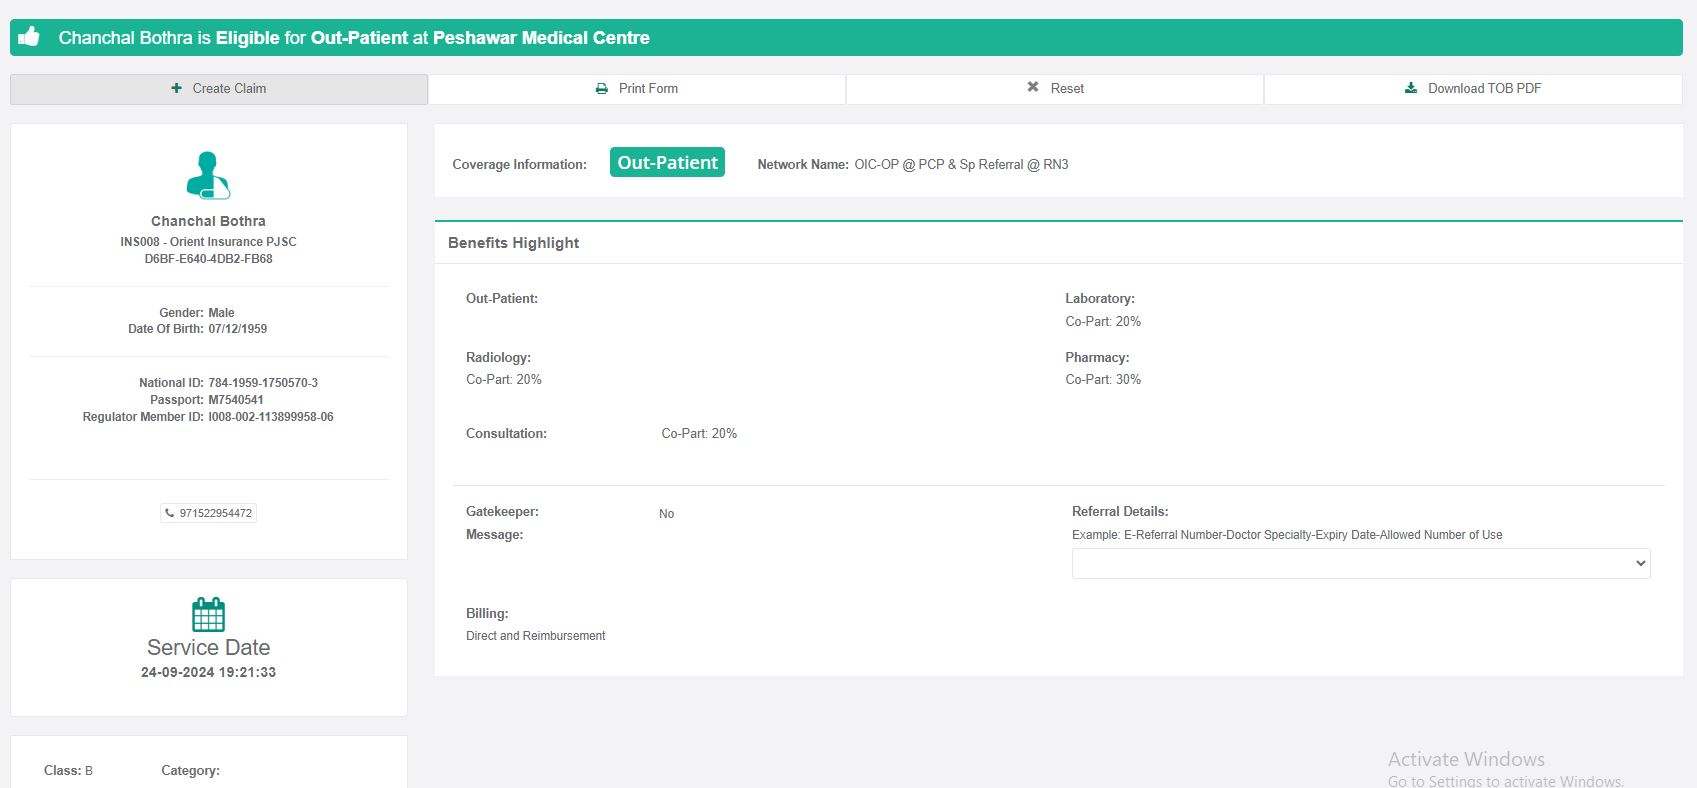Click the plus icon beside Create Claim

(177, 88)
